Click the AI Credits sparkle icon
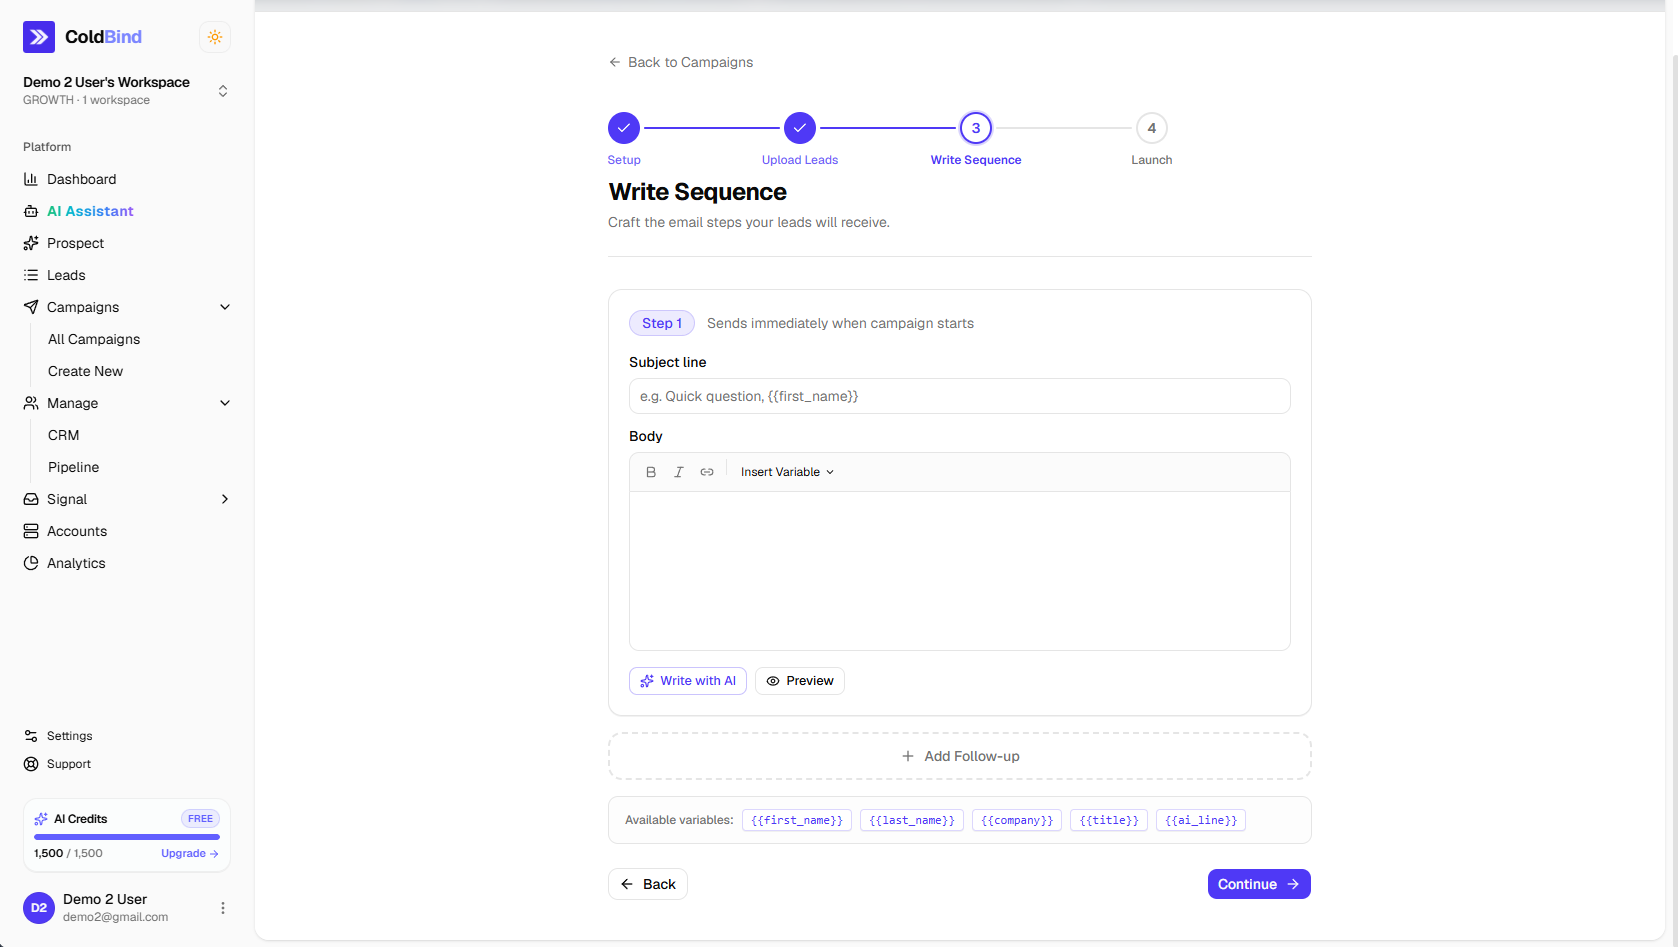The image size is (1678, 947). pos(41,819)
